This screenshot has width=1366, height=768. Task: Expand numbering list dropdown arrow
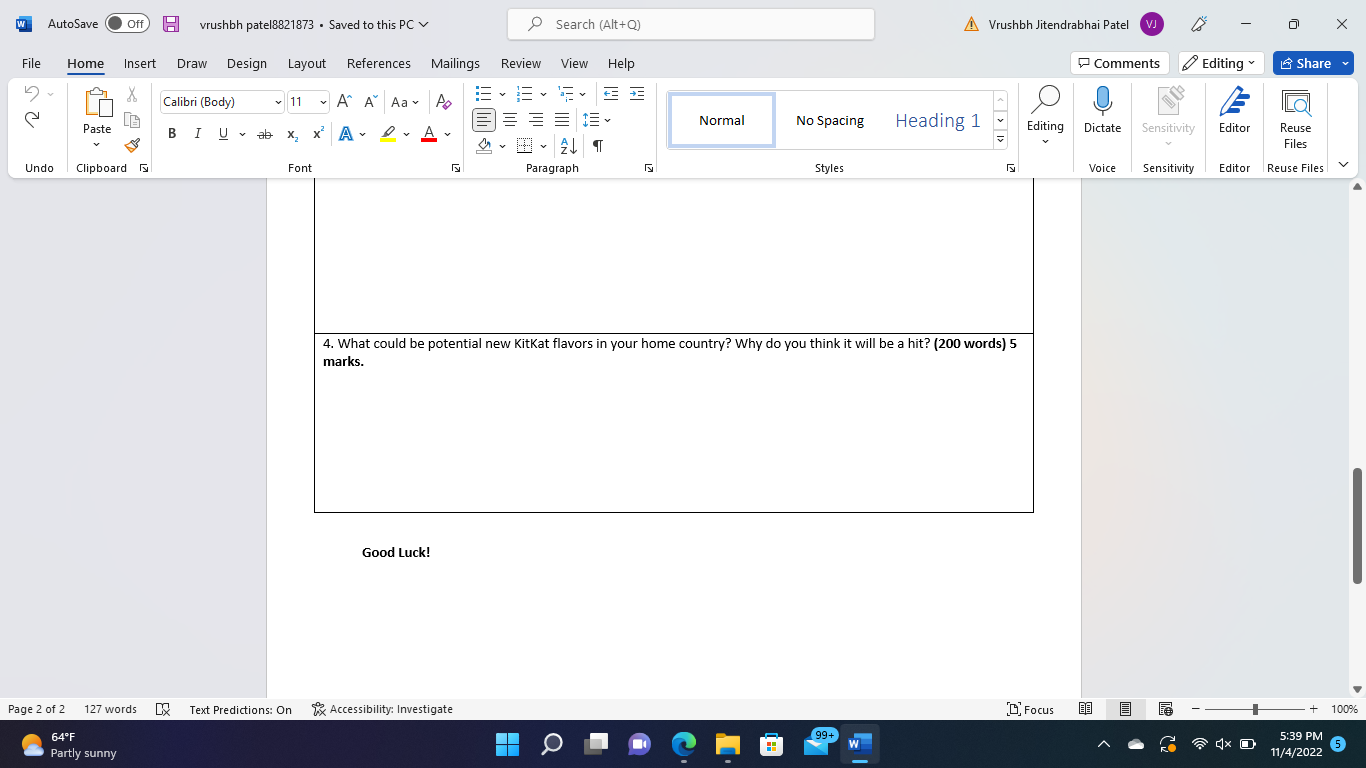543,94
